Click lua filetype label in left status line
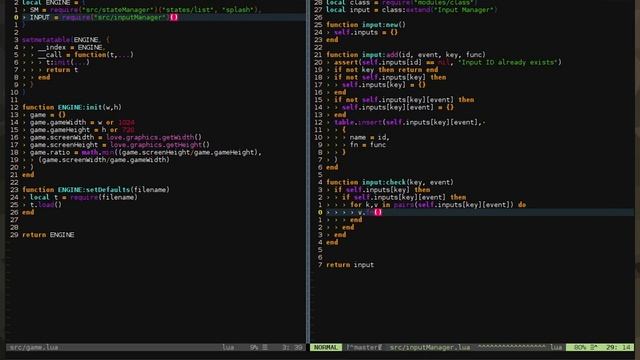Screen dimensions: 640x360 [228, 347]
